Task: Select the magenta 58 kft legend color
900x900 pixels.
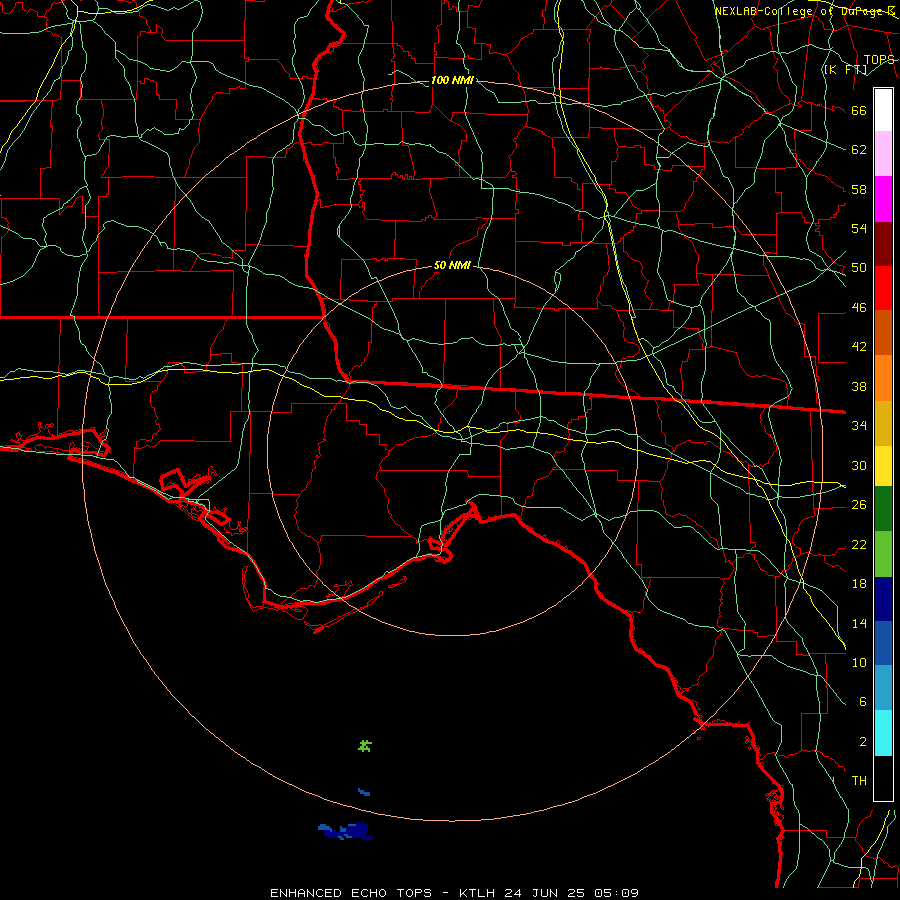Action: tap(883, 199)
